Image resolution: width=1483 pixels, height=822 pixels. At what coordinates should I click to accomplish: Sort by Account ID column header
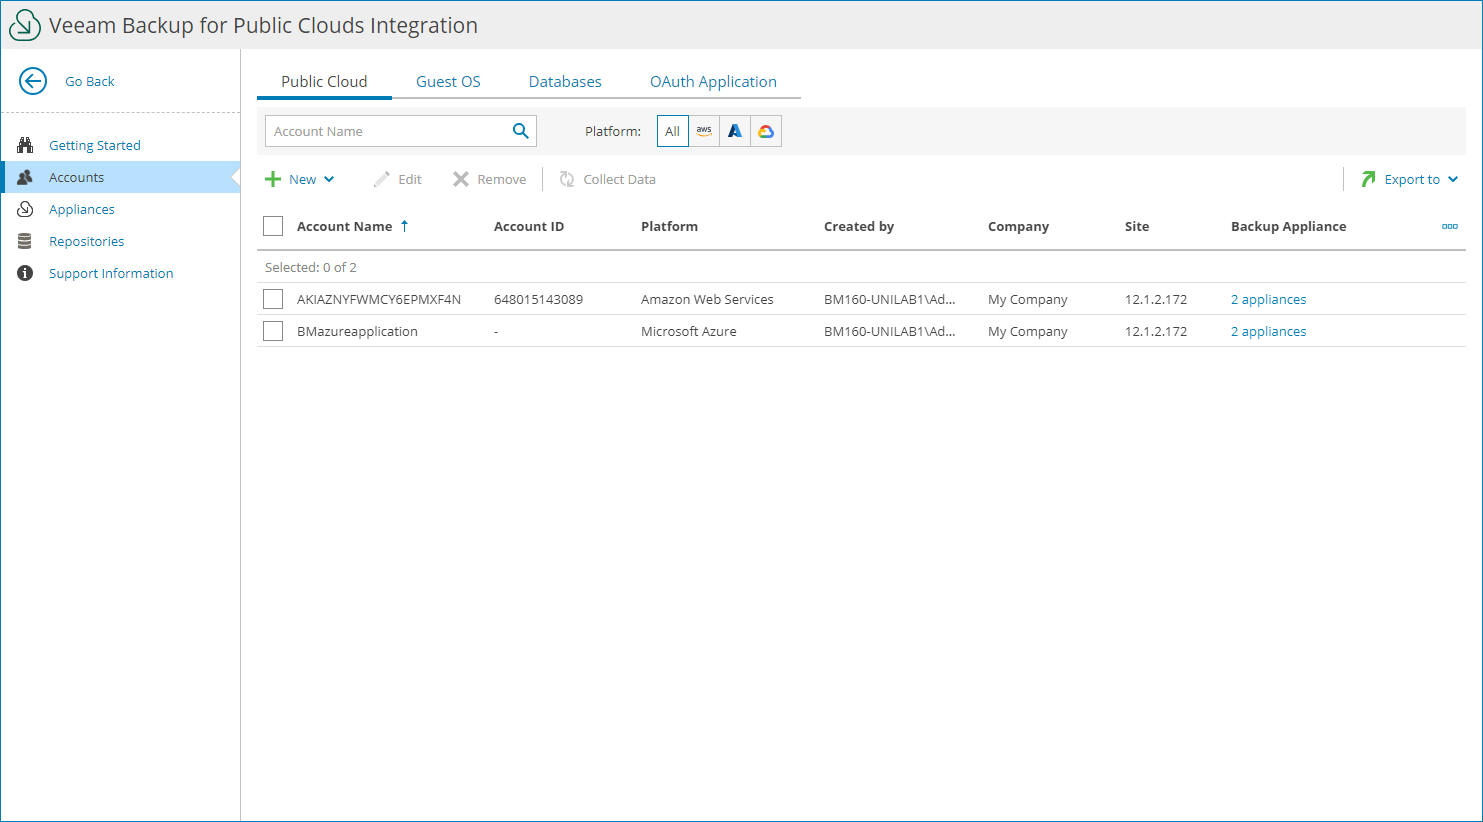(x=529, y=226)
